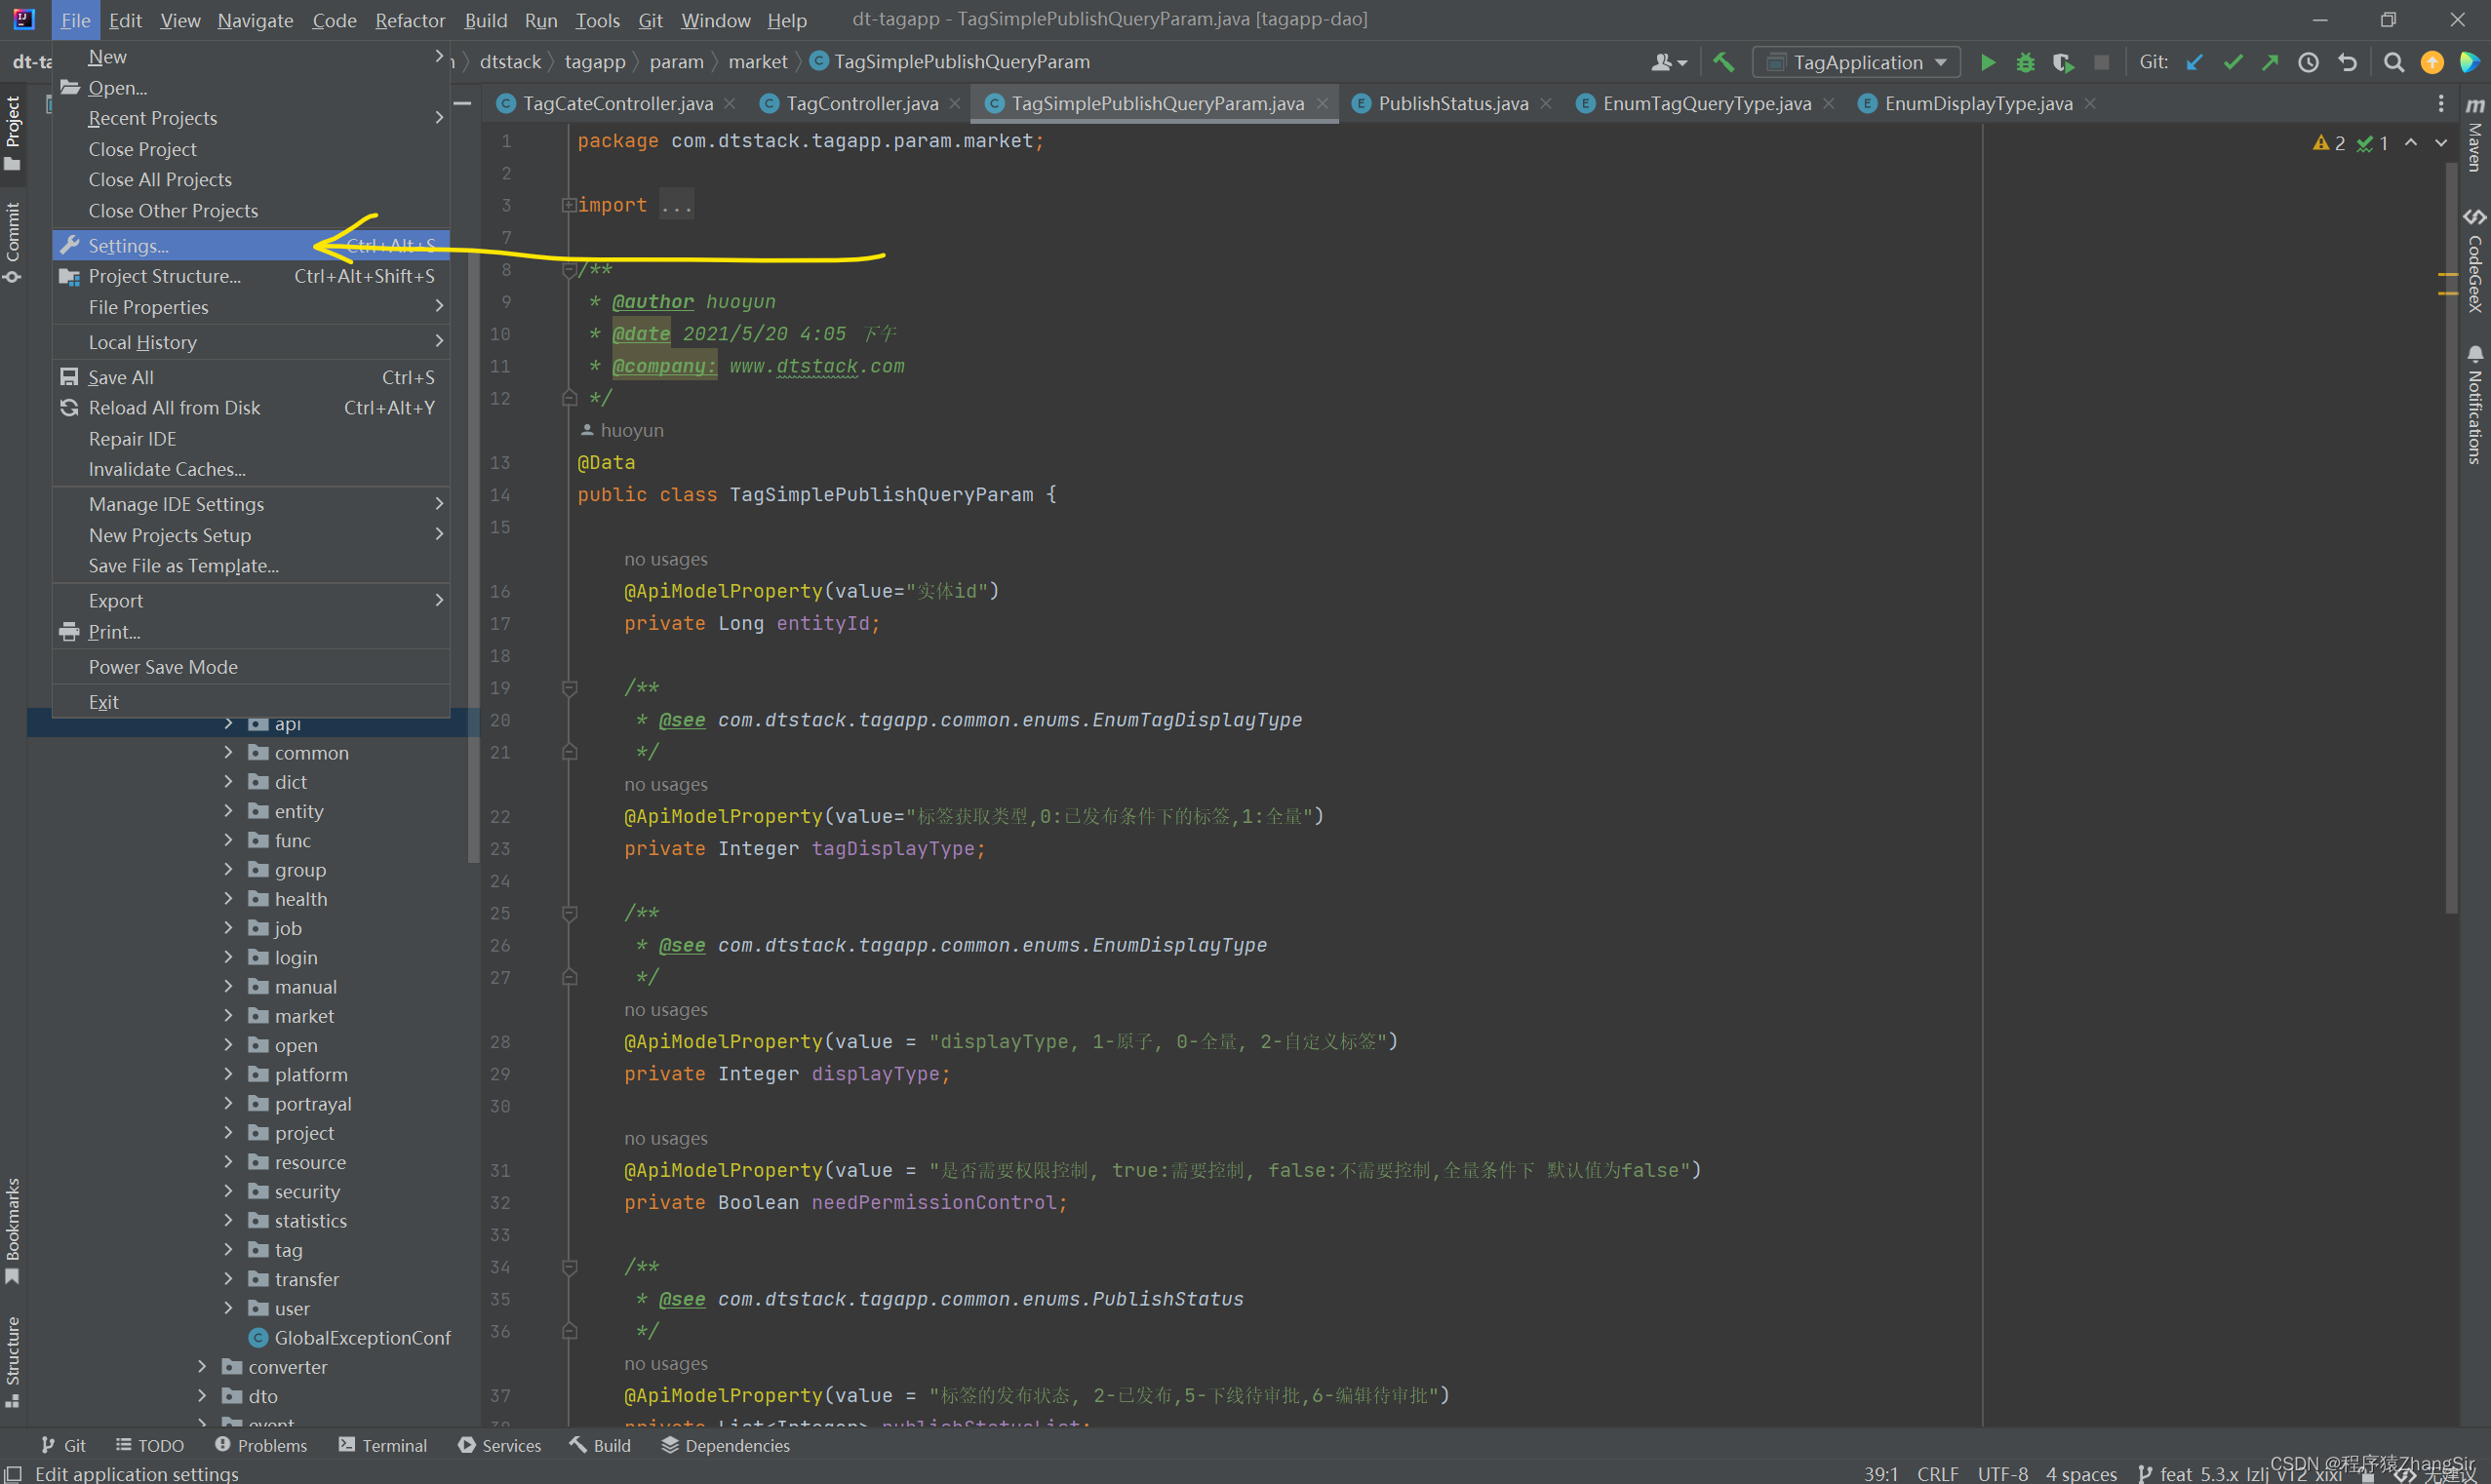2491x1484 pixels.
Task: Expand the converter folder
Action: tap(202, 1366)
